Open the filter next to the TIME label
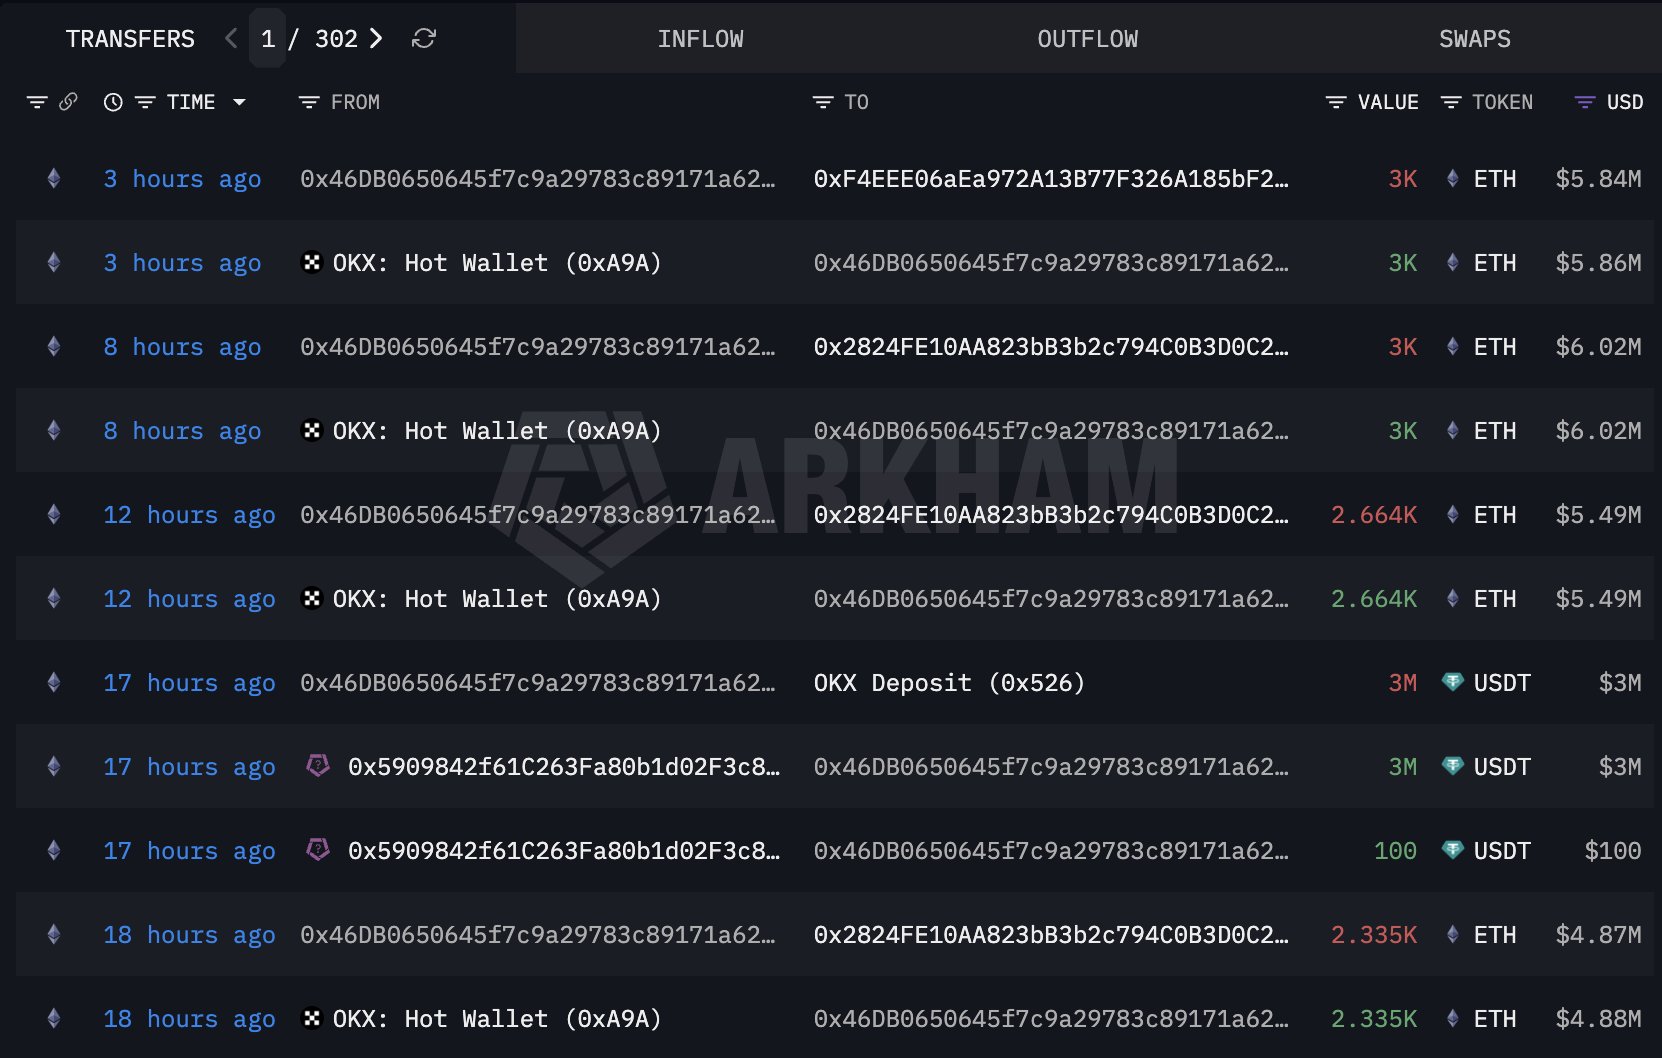 tap(145, 102)
